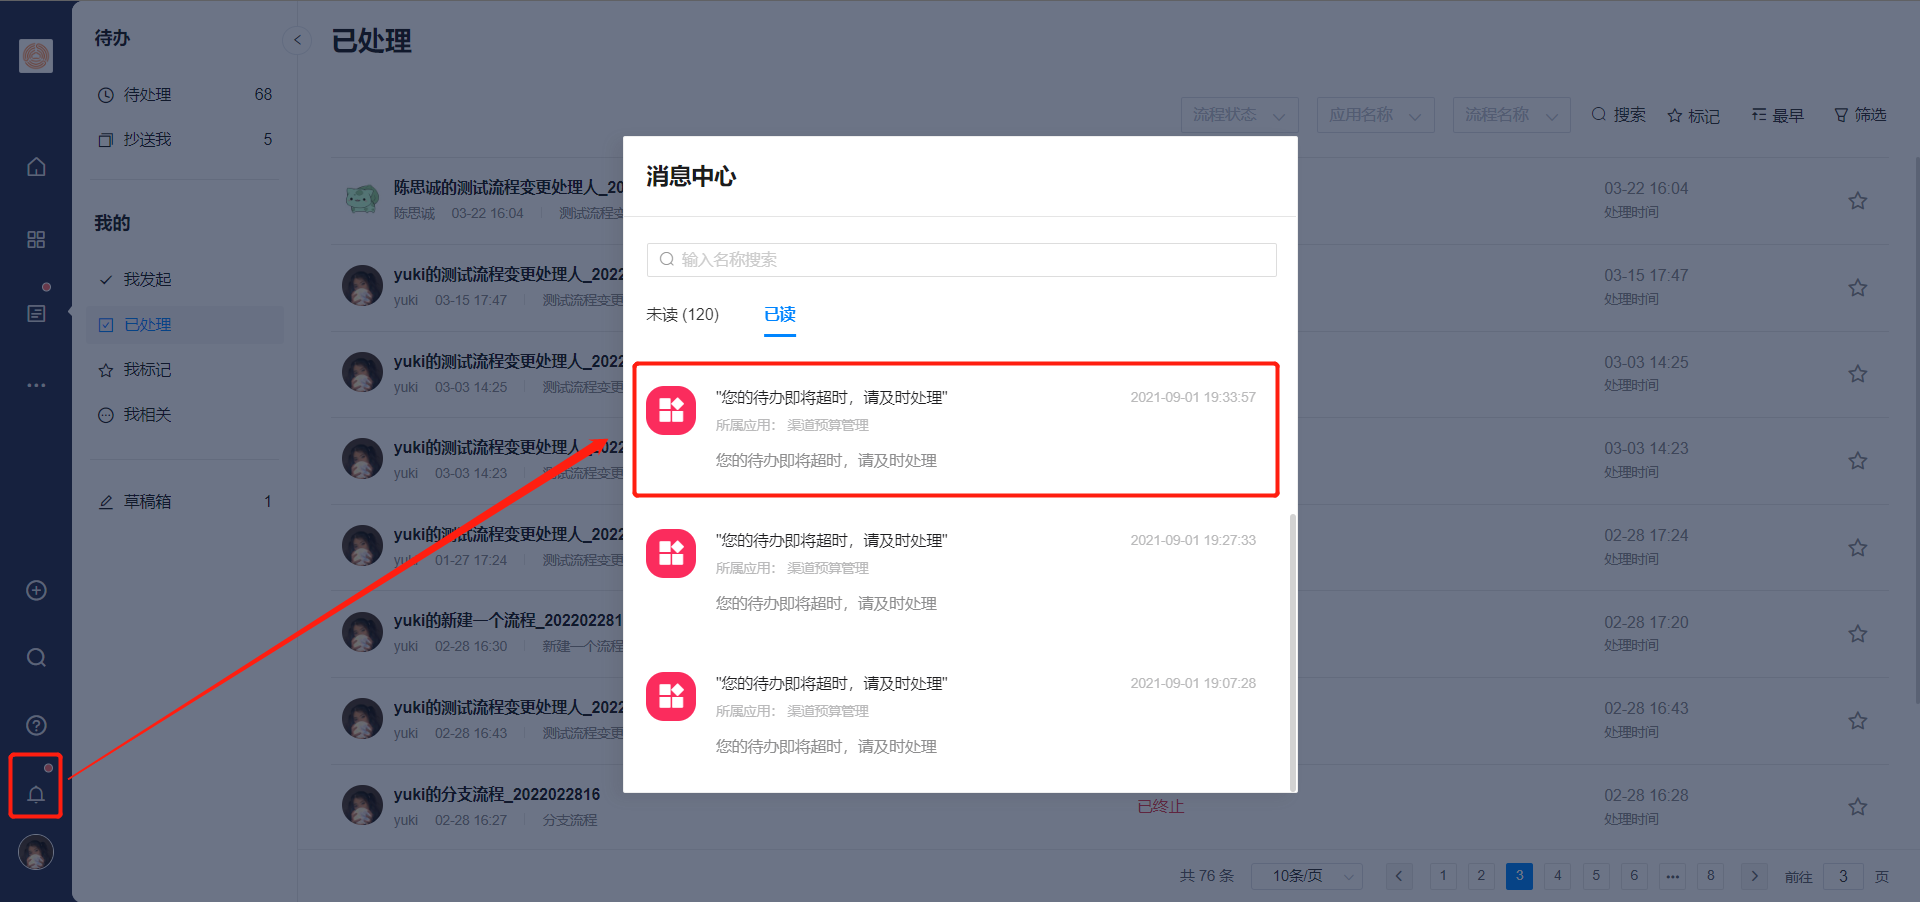Open the more options ellipsis in sidebar
Viewport: 1920px width, 902px height.
tap(36, 385)
